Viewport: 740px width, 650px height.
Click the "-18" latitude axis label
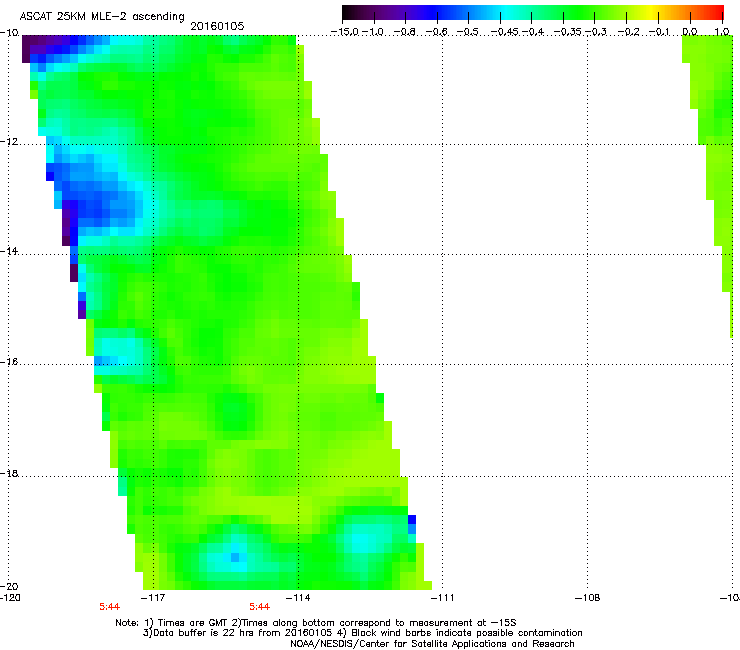[x=9, y=473]
